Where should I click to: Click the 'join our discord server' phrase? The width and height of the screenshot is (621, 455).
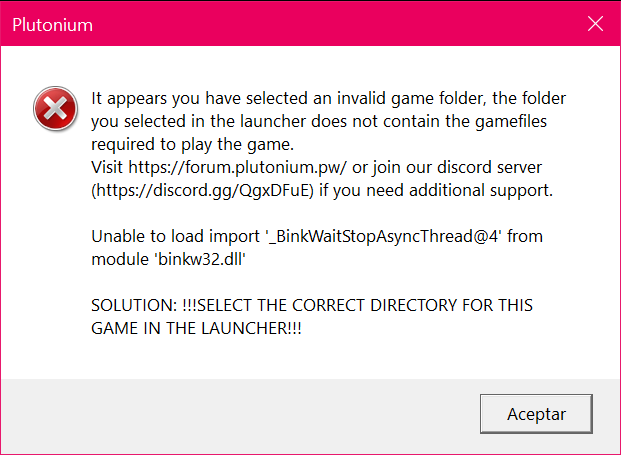click(x=457, y=168)
